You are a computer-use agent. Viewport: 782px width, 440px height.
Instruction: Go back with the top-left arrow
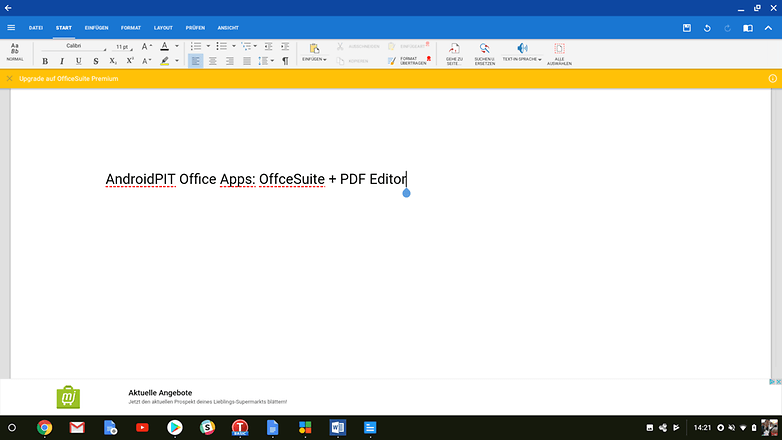coord(8,8)
